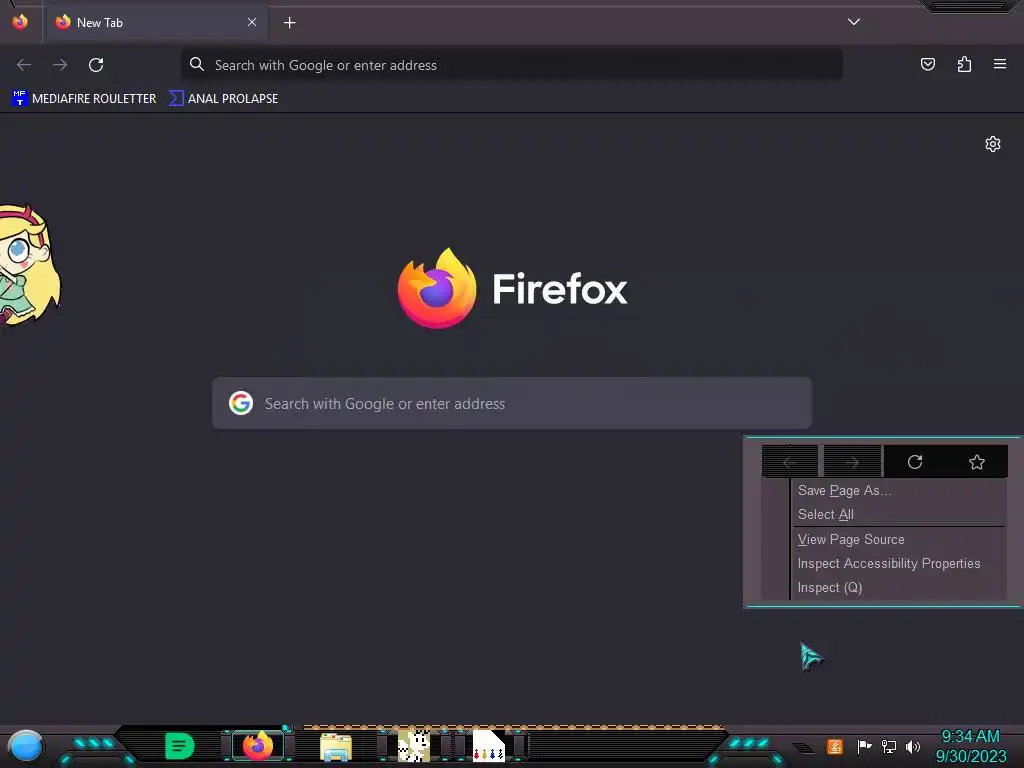Viewport: 1024px width, 768px height.
Task: Click the Google logo in the search box
Action: 241,403
